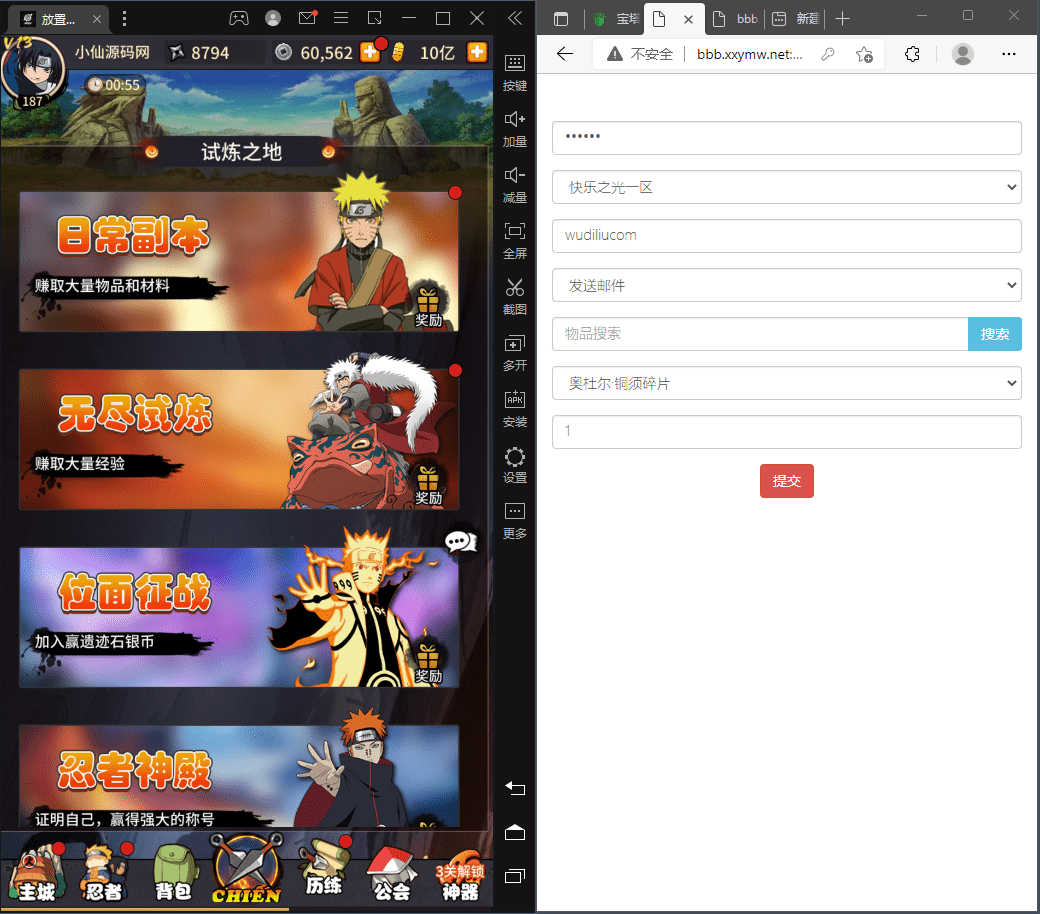Close the active browser tab

(688, 19)
